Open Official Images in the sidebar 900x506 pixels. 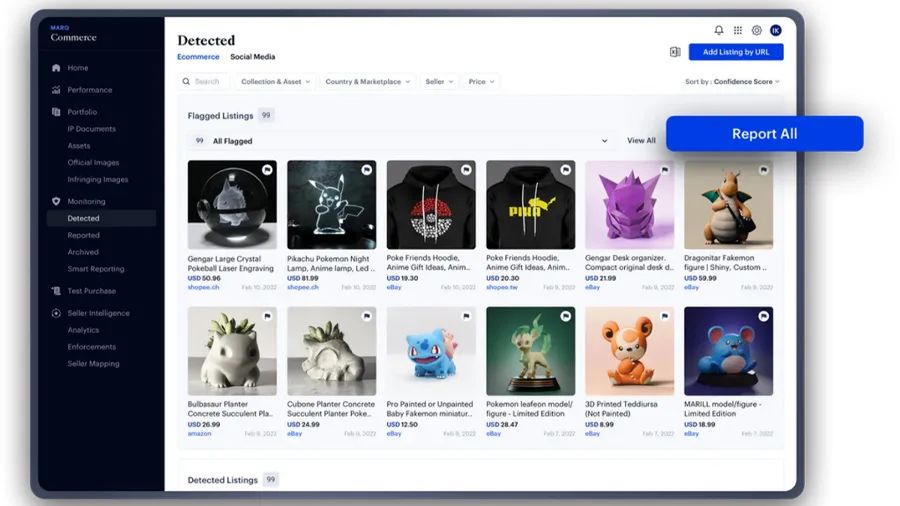coord(93,162)
